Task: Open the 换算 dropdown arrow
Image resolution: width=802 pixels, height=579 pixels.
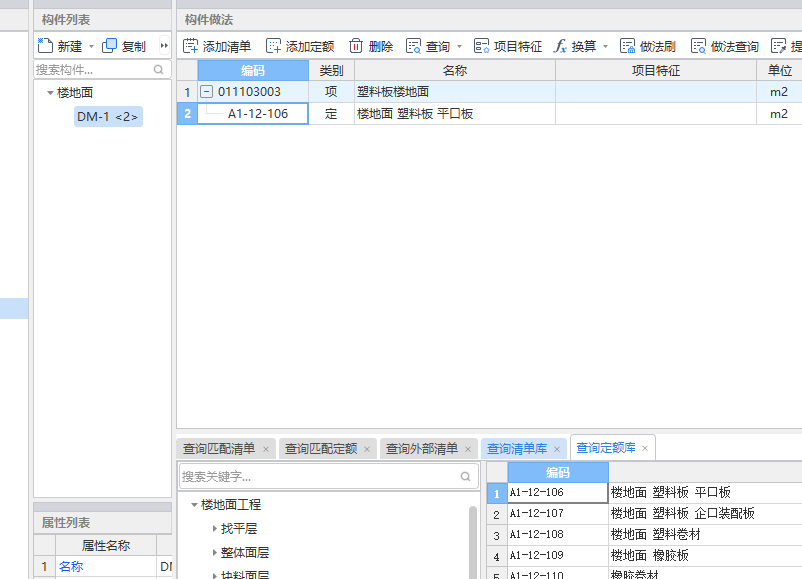Action: 606,47
